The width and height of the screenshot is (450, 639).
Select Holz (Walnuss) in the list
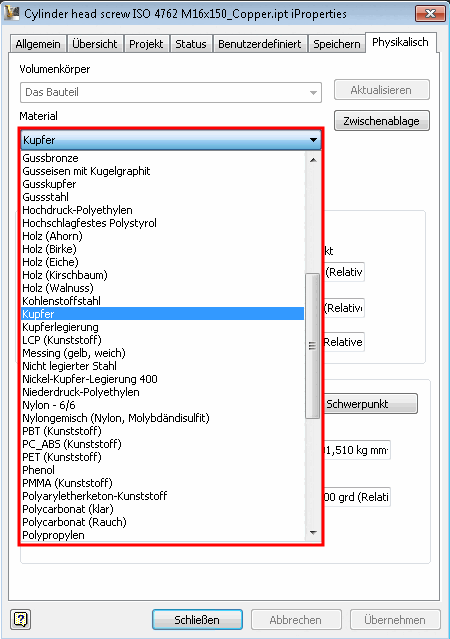(163, 288)
